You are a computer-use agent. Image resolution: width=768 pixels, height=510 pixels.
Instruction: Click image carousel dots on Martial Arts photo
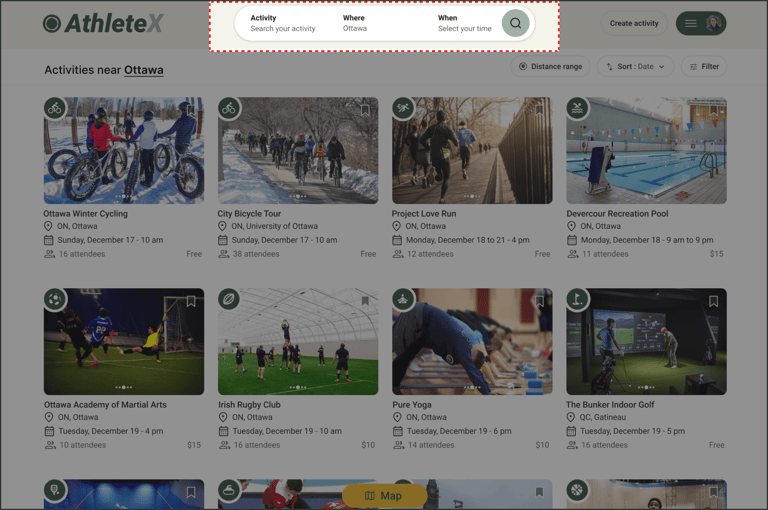point(123,387)
